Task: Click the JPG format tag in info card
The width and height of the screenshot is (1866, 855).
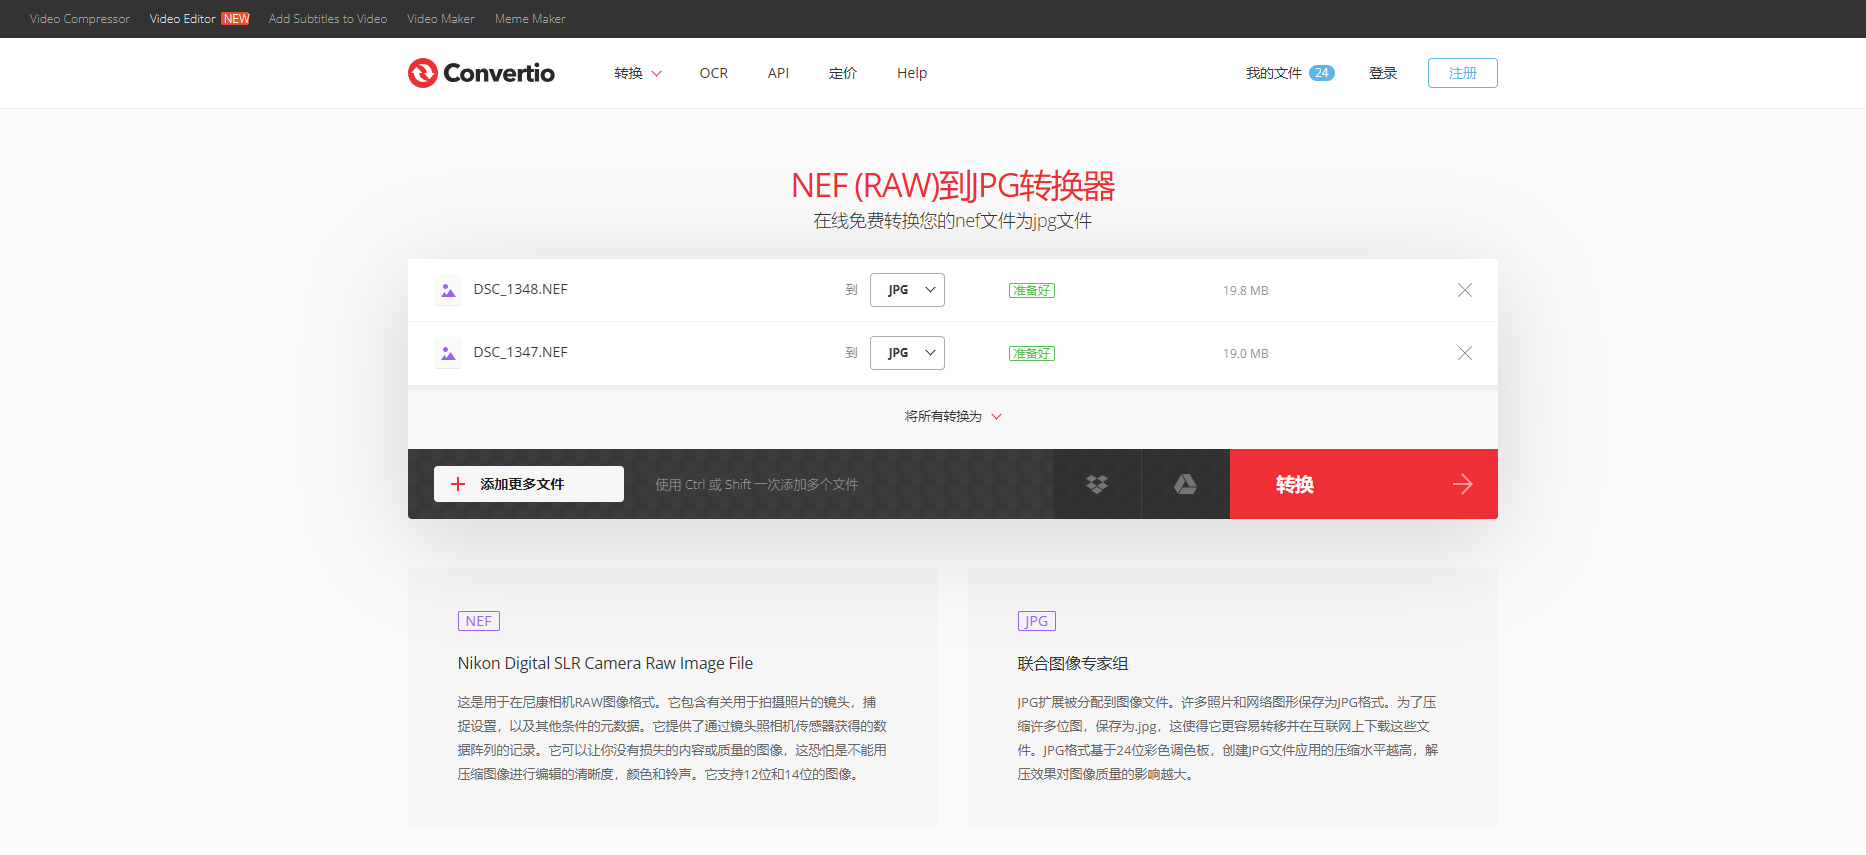Action: click(1037, 621)
